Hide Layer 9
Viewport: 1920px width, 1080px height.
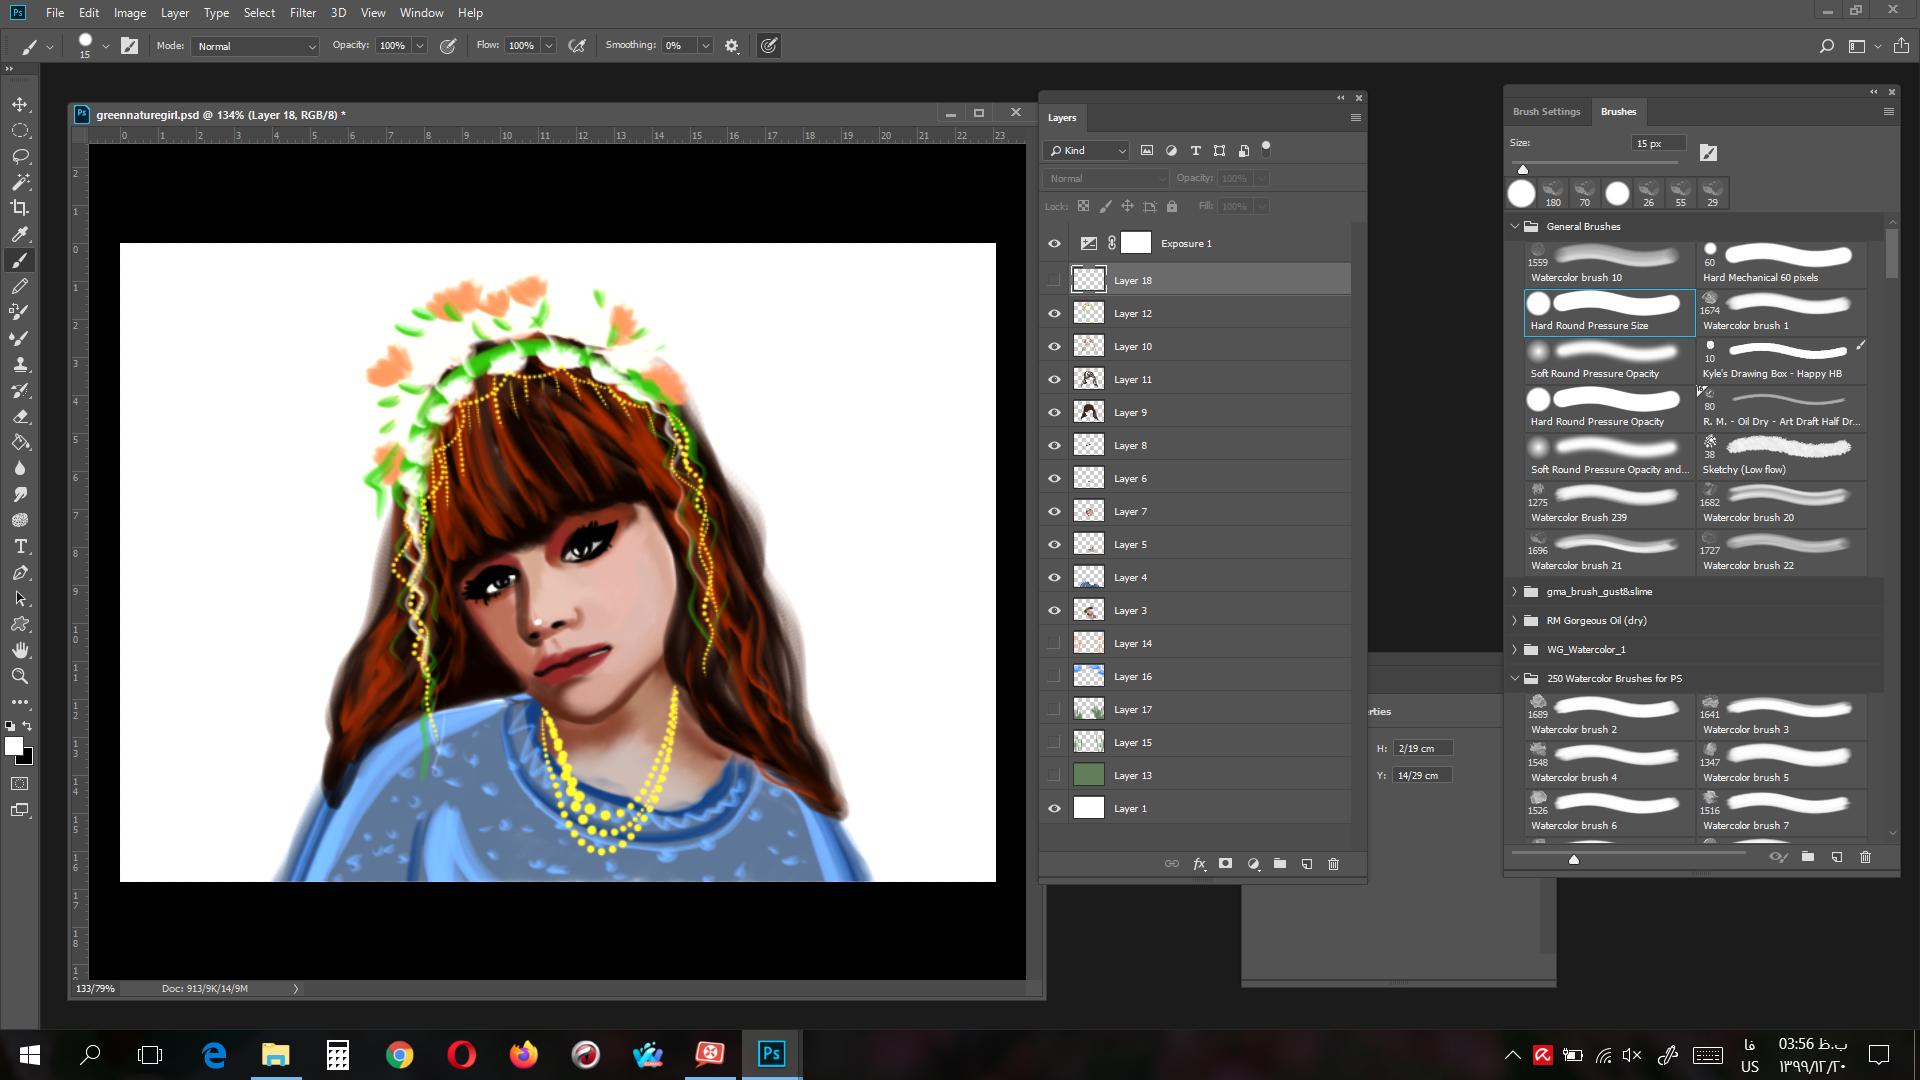pyautogui.click(x=1054, y=413)
